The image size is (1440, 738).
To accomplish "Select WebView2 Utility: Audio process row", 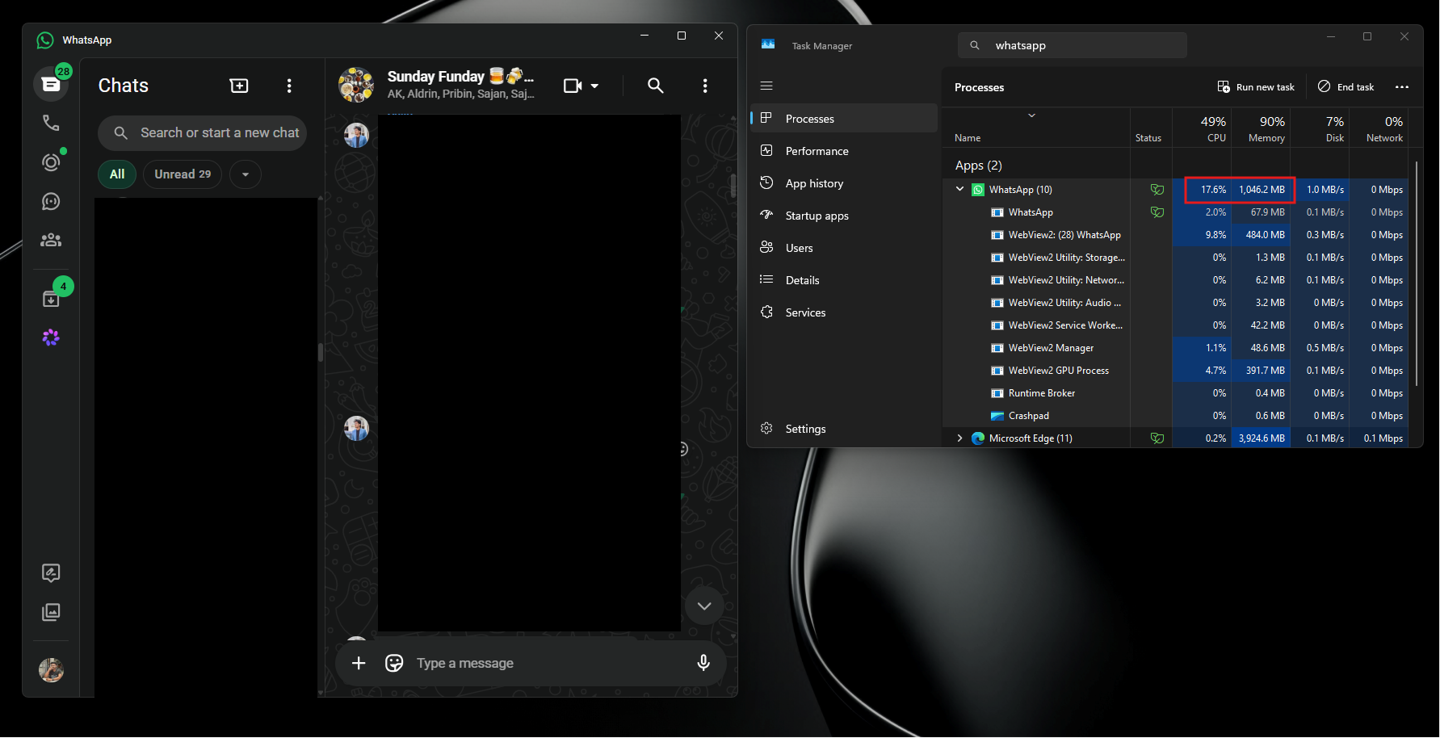I will (x=1175, y=302).
